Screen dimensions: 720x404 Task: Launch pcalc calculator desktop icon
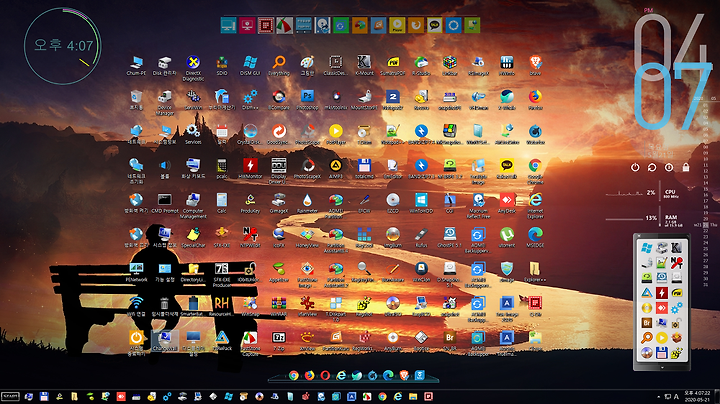(222, 168)
